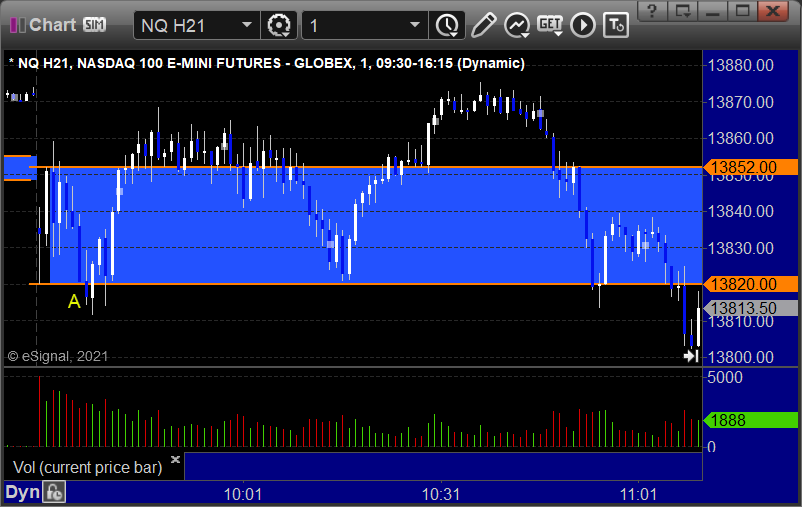Click the 13860.00 price axis label
Image resolution: width=802 pixels, height=507 pixels.
point(740,138)
